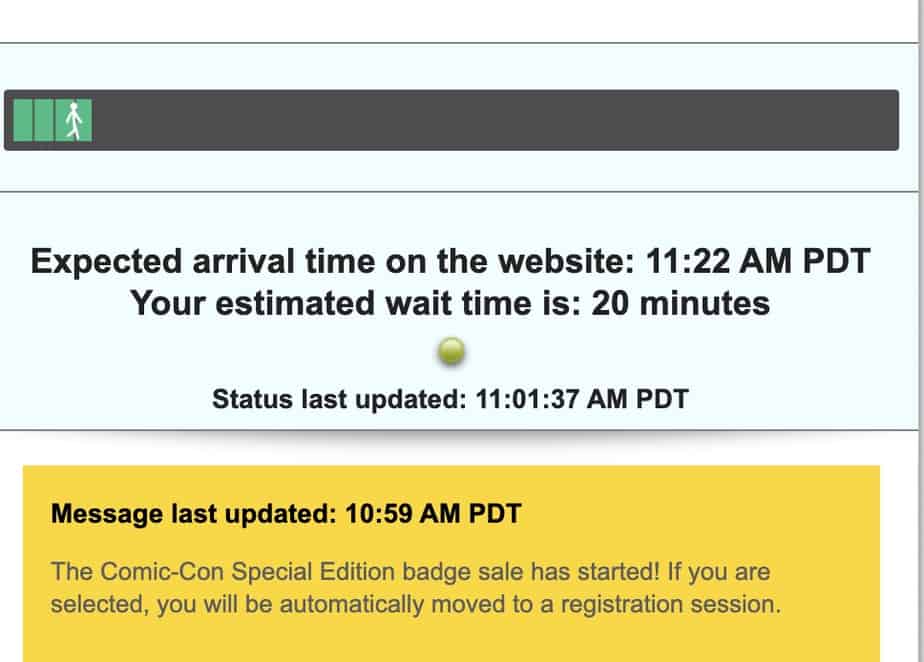Click the green status indicator dot
This screenshot has height=662, width=924.
tap(451, 351)
